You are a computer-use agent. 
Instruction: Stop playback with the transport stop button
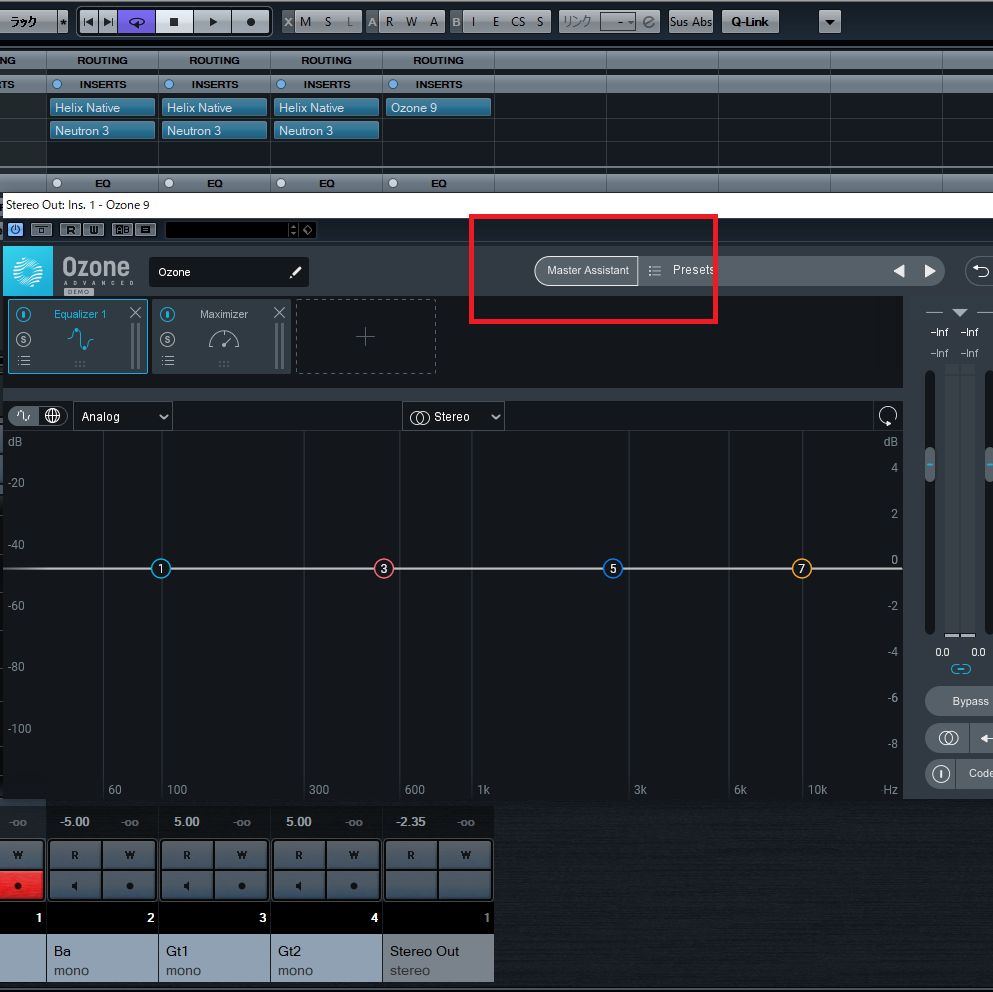click(174, 22)
